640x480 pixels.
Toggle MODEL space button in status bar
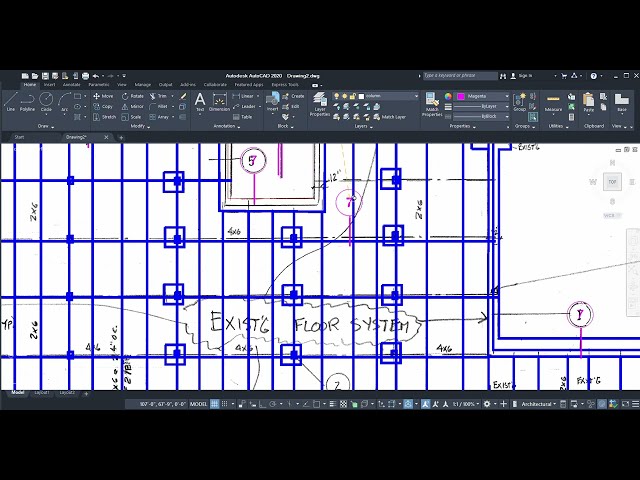pos(198,404)
